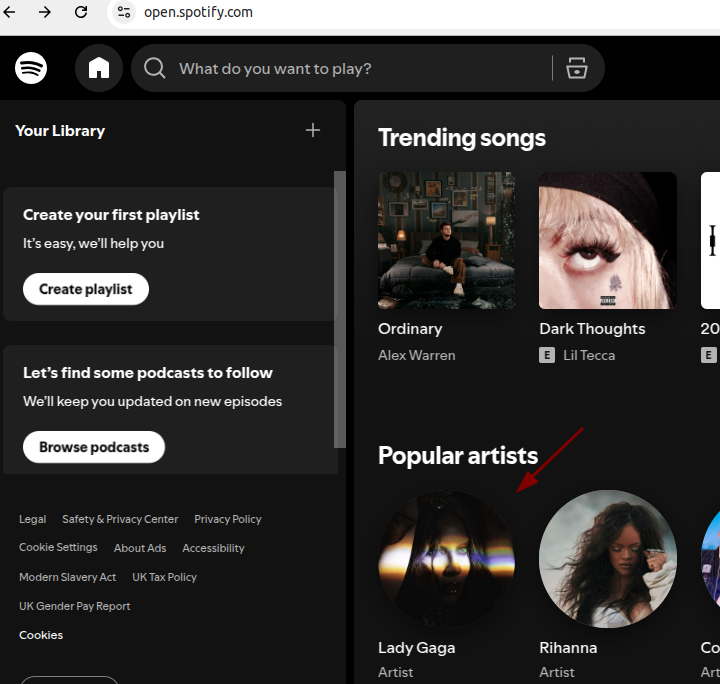Open Lady Gaga artist photo
The image size is (720, 684).
[x=446, y=559]
